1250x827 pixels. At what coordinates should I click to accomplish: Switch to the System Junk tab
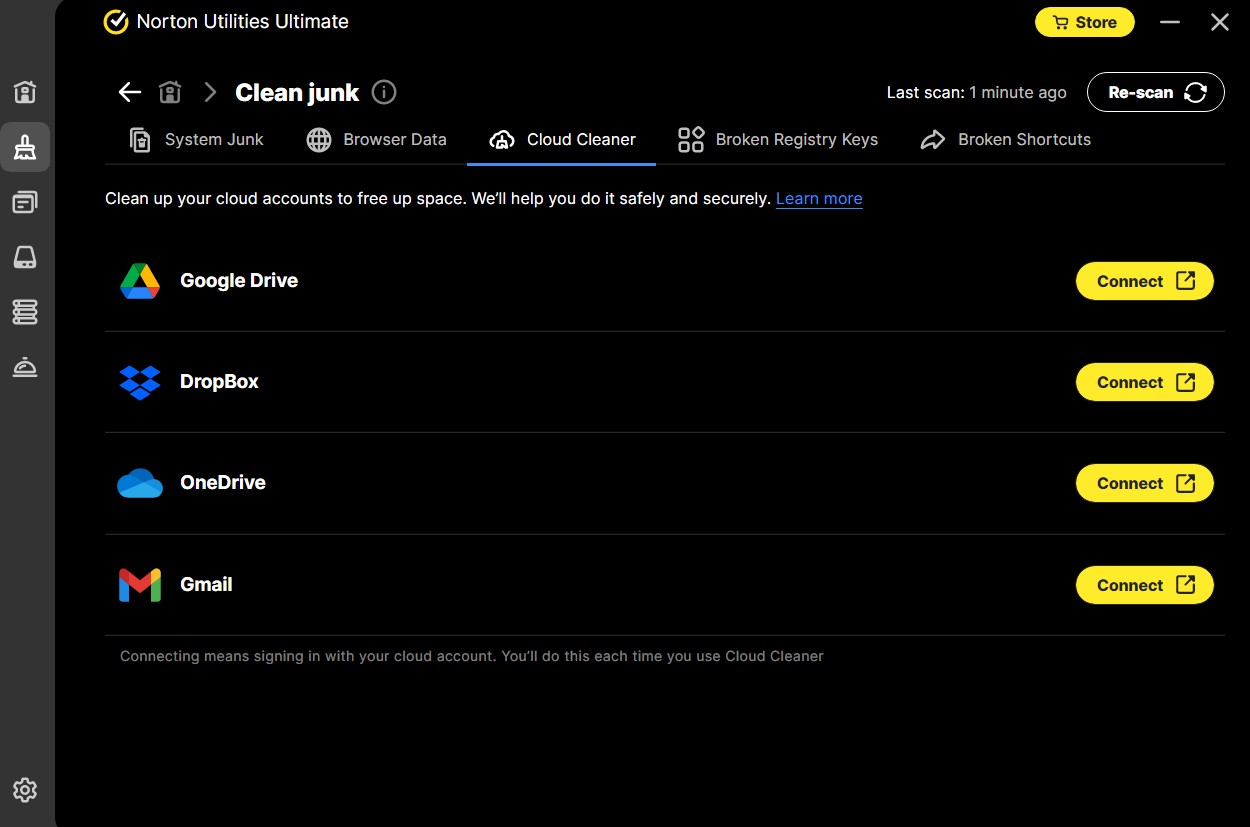tap(196, 139)
